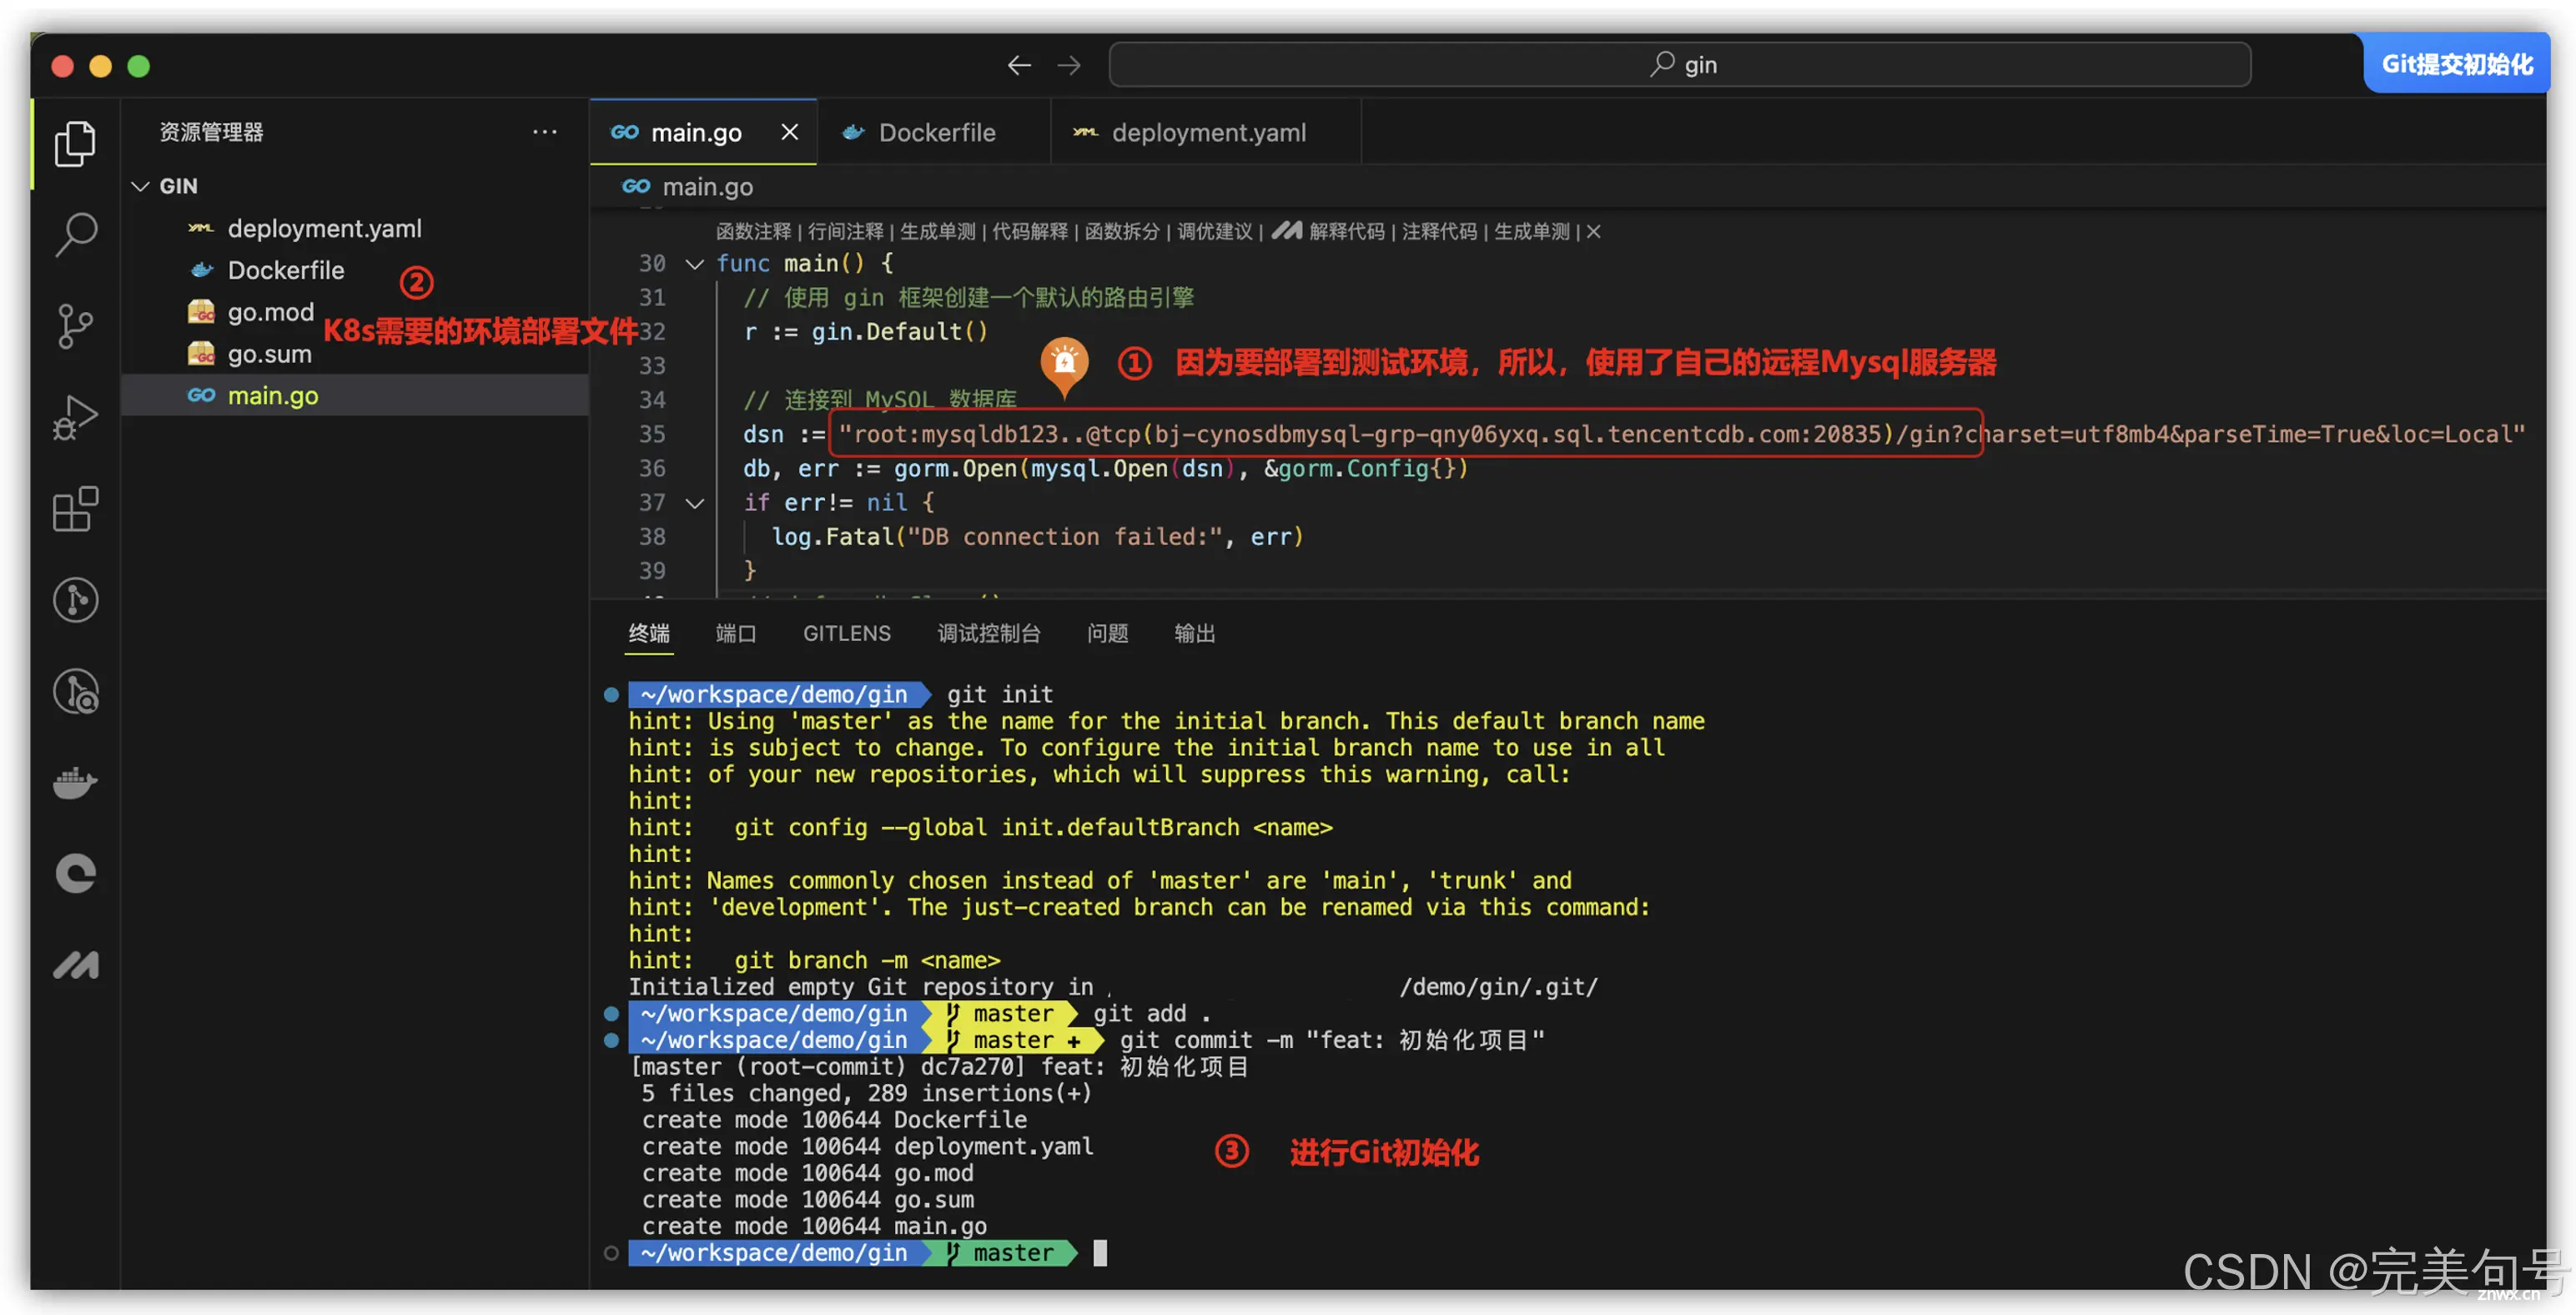Open the C-shaped extension icon in activity bar
Screen dimensions: 2576x1315
click(x=75, y=873)
